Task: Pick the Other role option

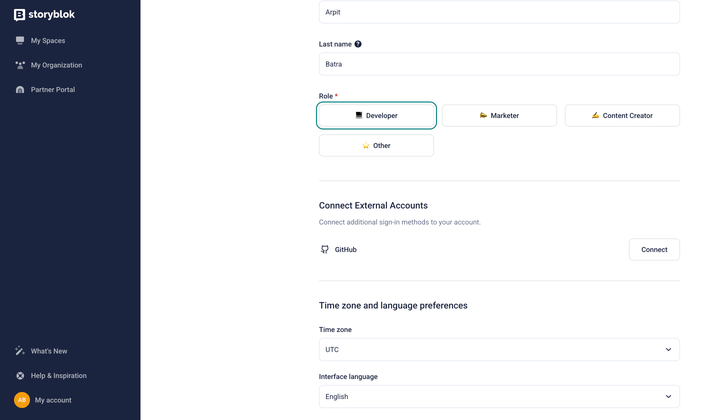Action: point(376,146)
